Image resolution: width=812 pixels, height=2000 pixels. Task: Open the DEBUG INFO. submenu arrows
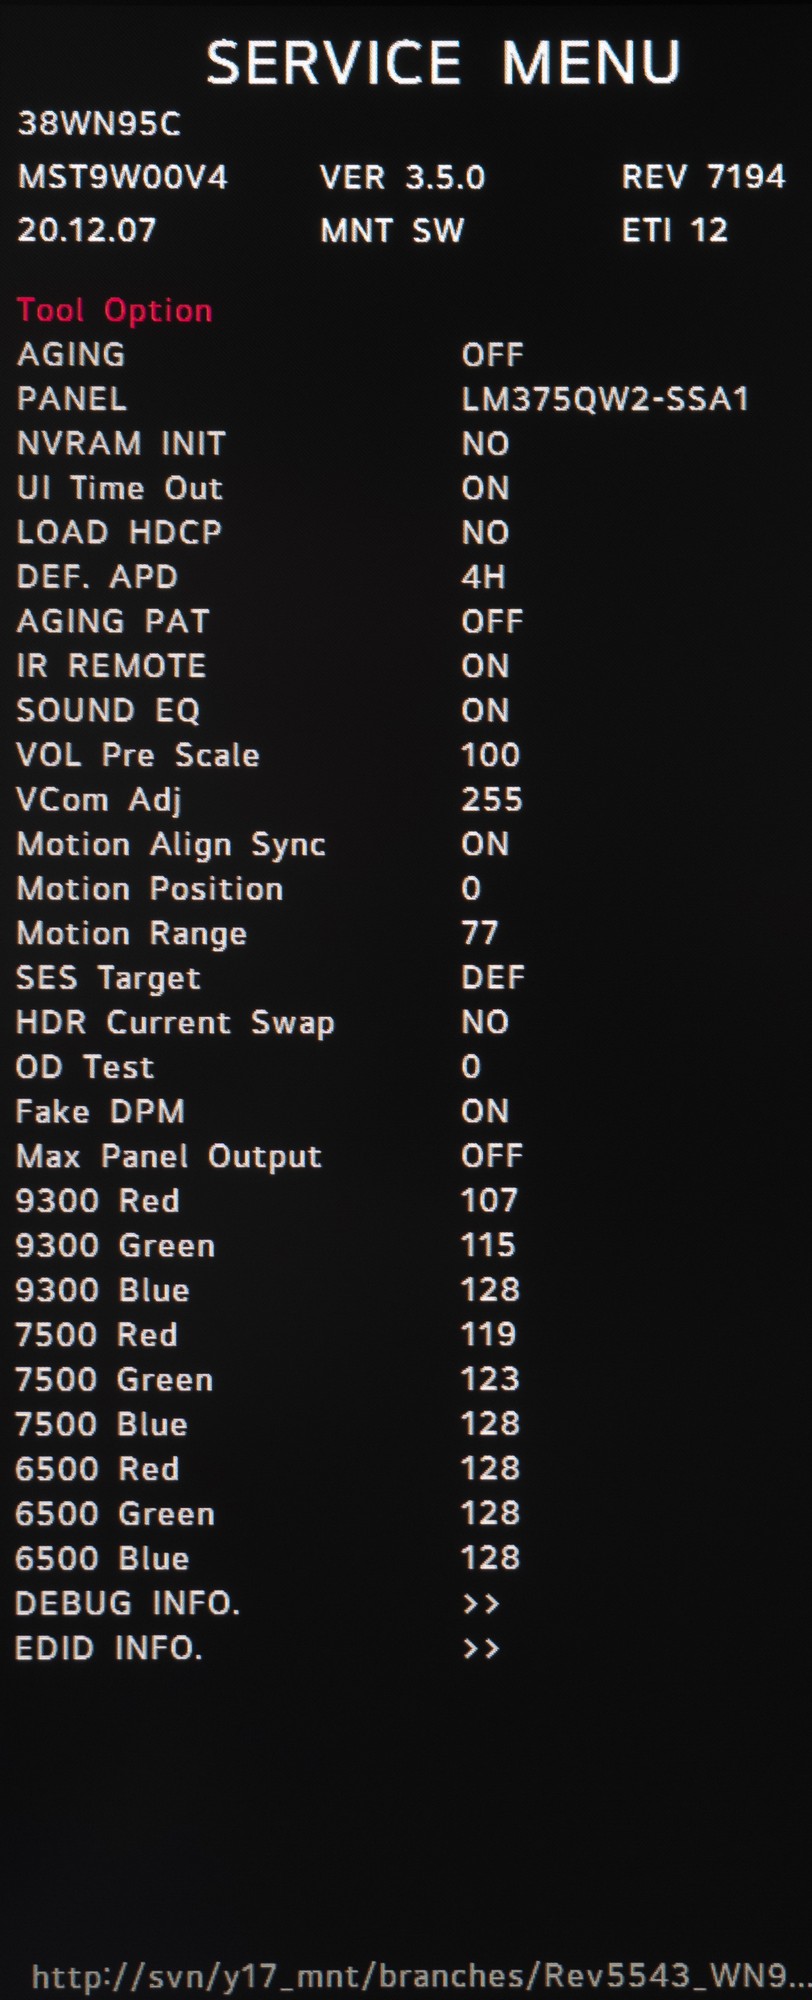[x=481, y=1604]
